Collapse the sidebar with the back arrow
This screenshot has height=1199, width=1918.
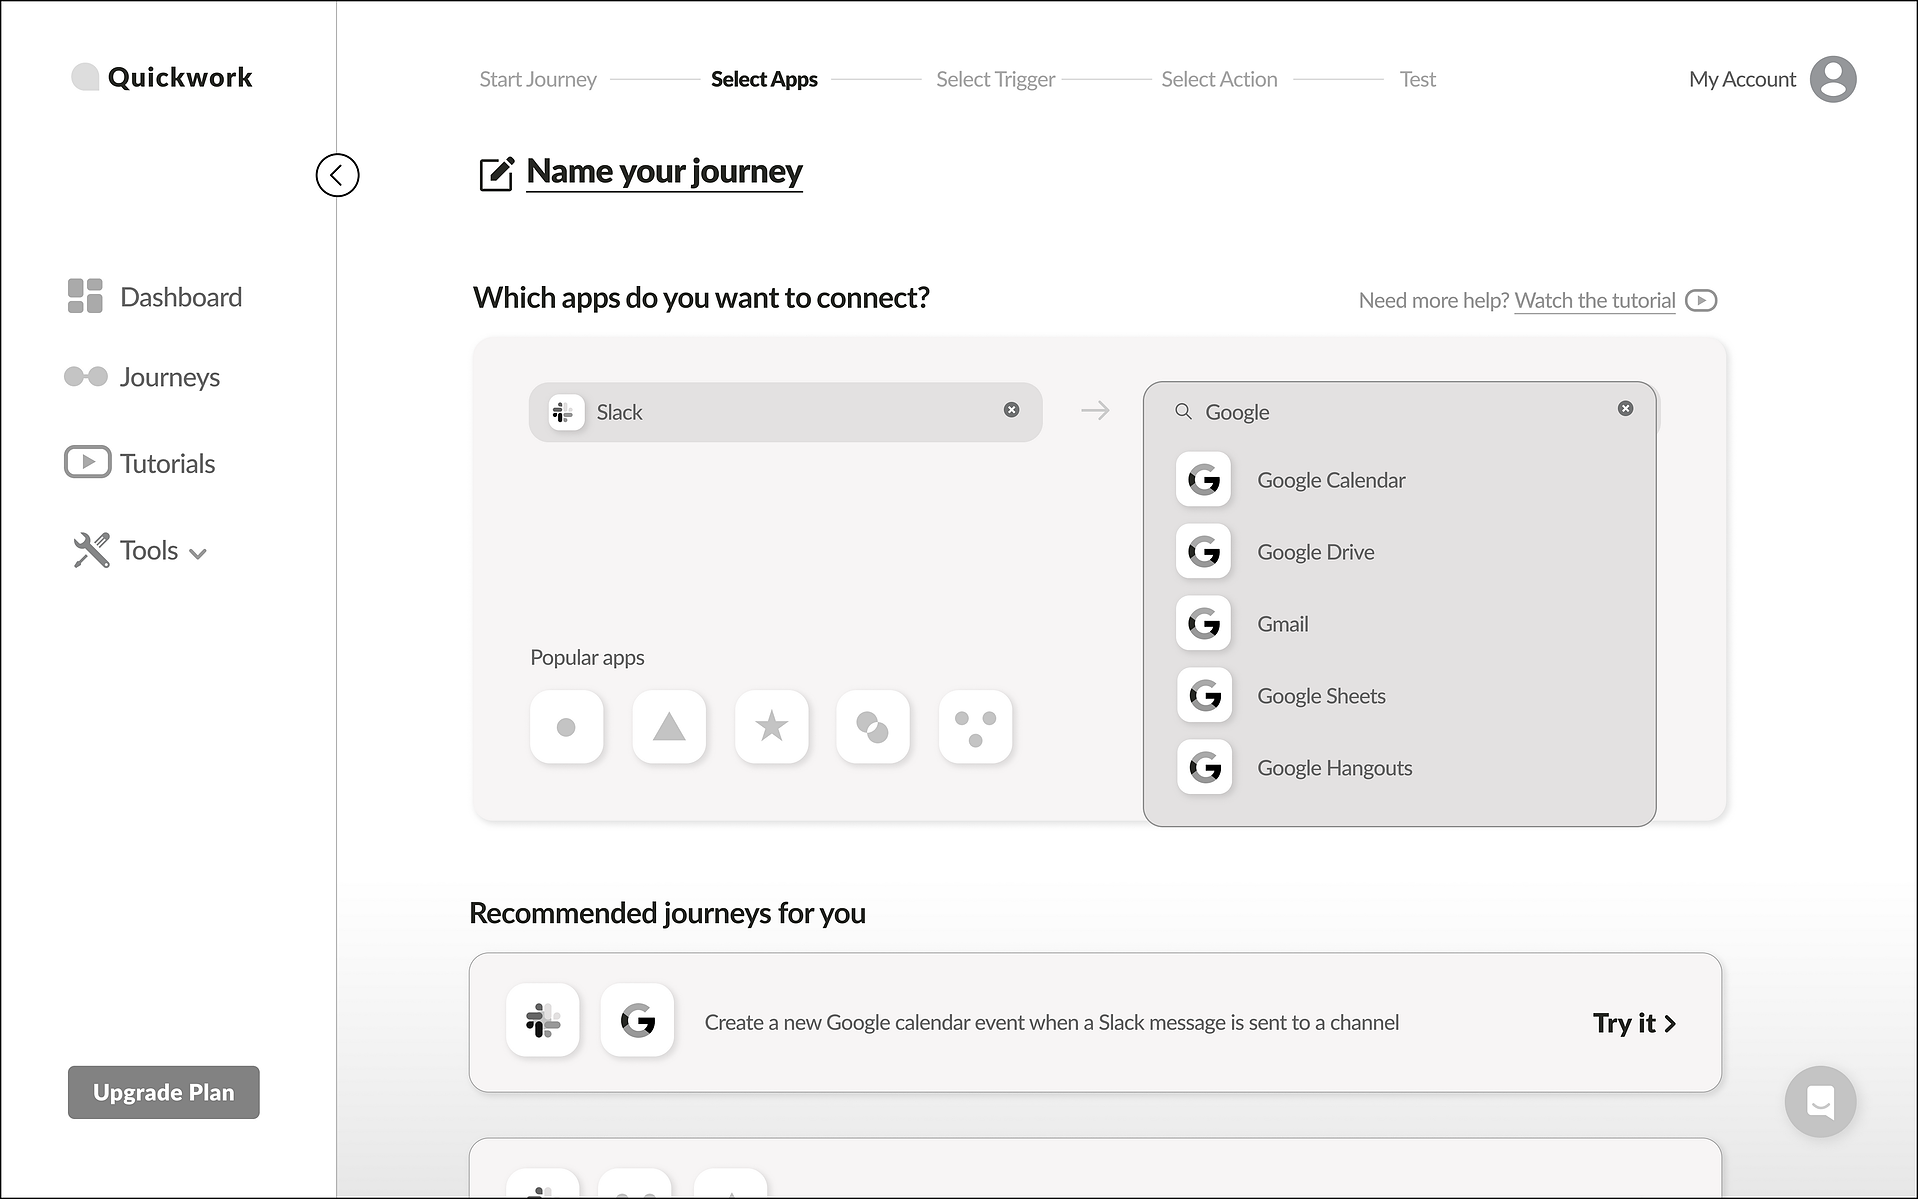(337, 175)
